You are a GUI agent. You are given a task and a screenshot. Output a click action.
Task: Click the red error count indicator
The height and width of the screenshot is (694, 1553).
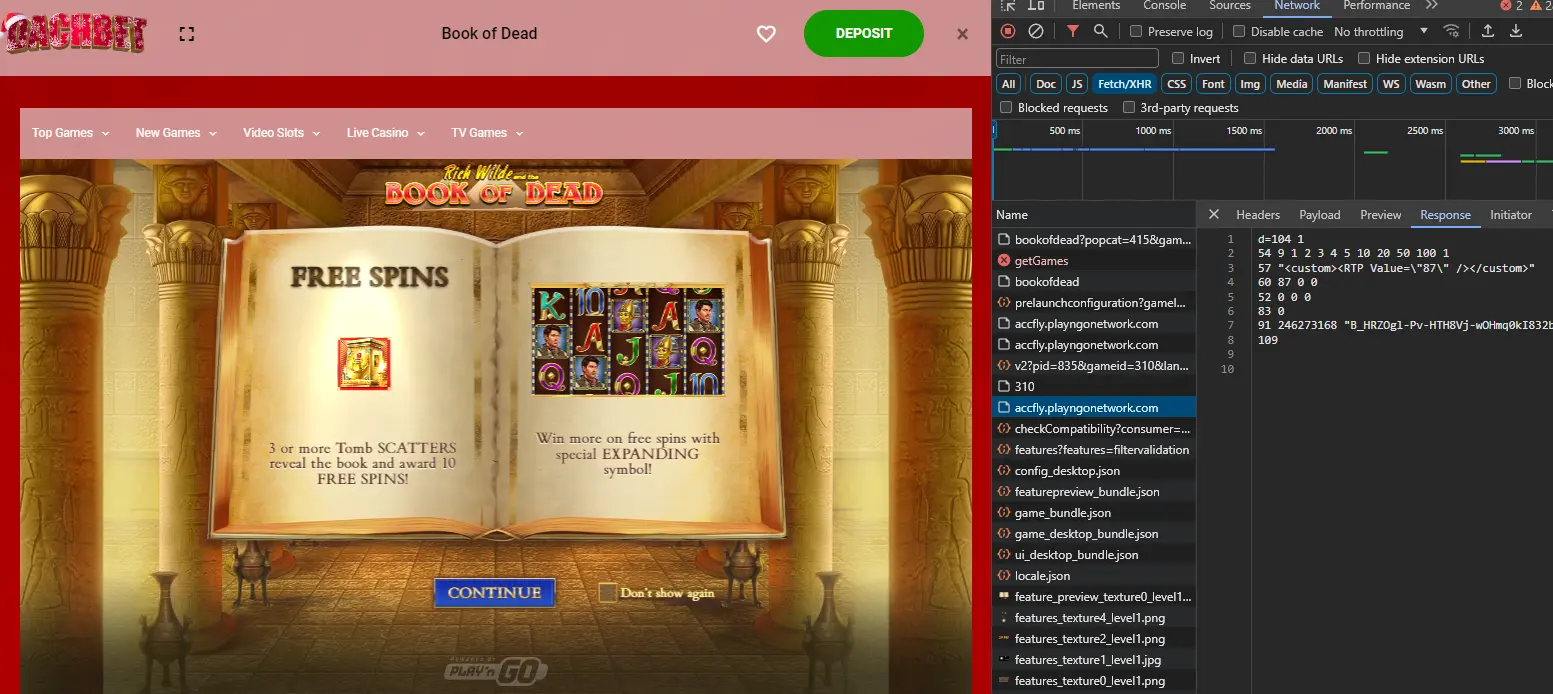pyautogui.click(x=1511, y=6)
